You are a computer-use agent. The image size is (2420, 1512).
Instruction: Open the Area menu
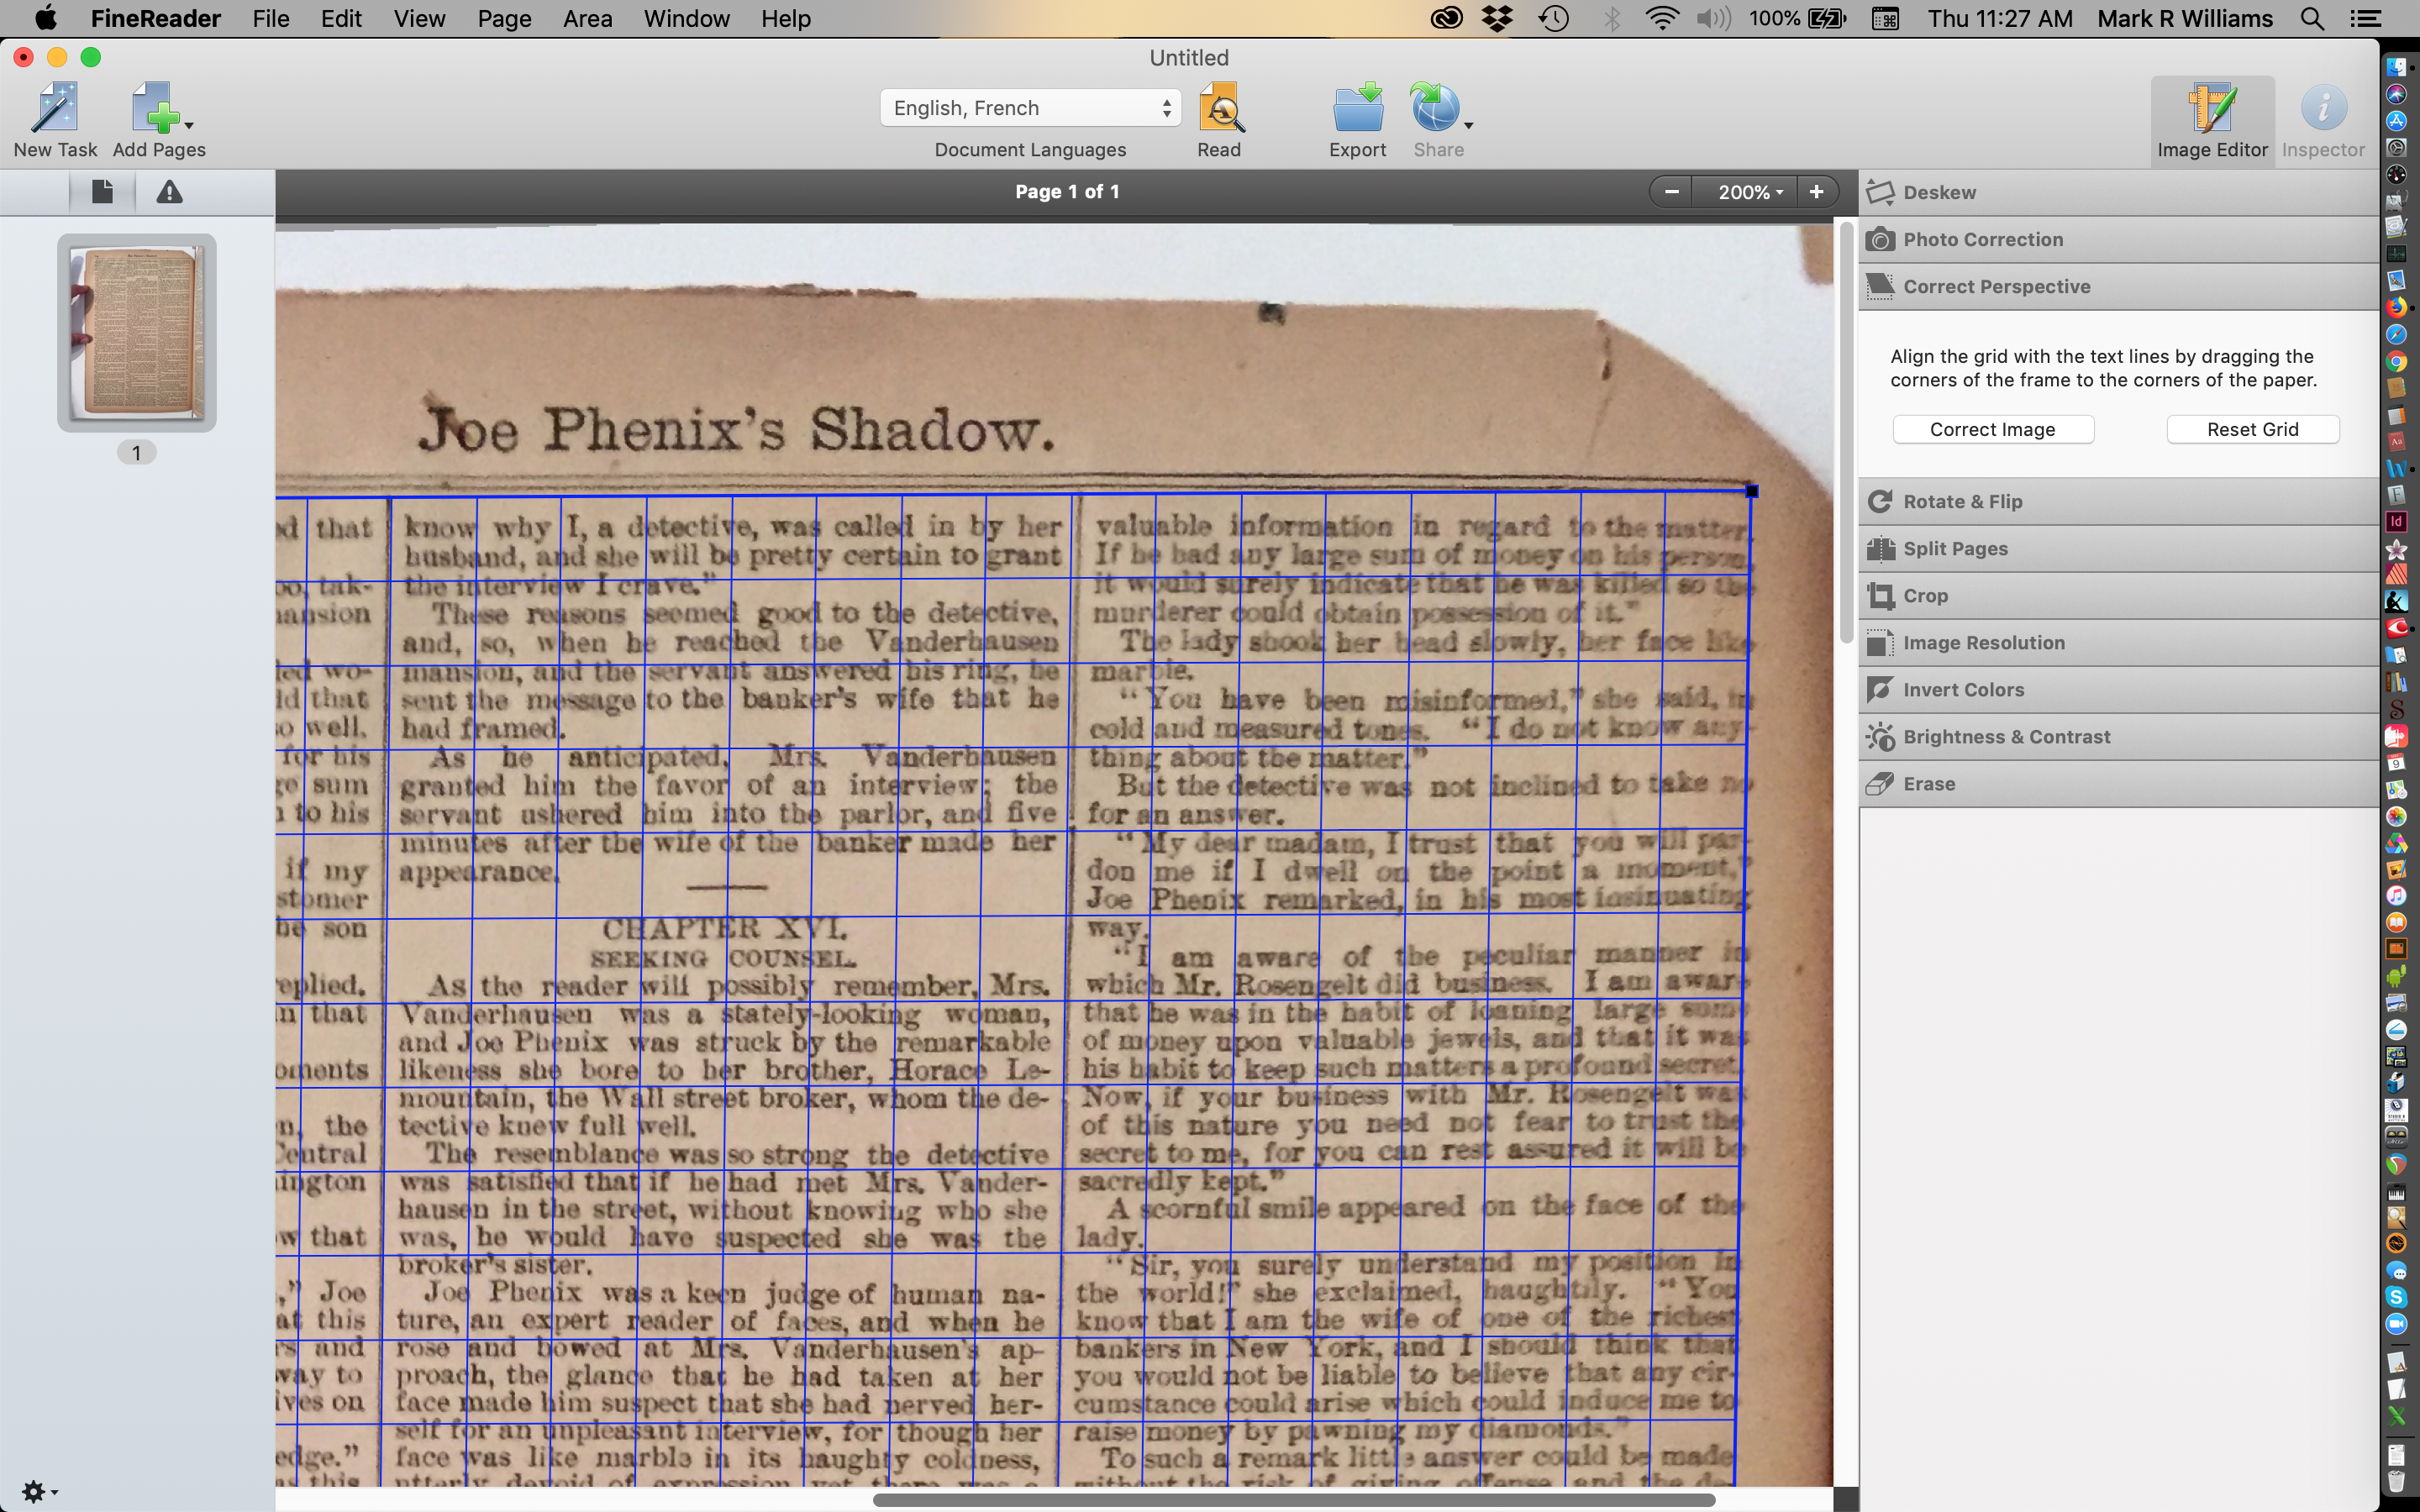point(587,19)
